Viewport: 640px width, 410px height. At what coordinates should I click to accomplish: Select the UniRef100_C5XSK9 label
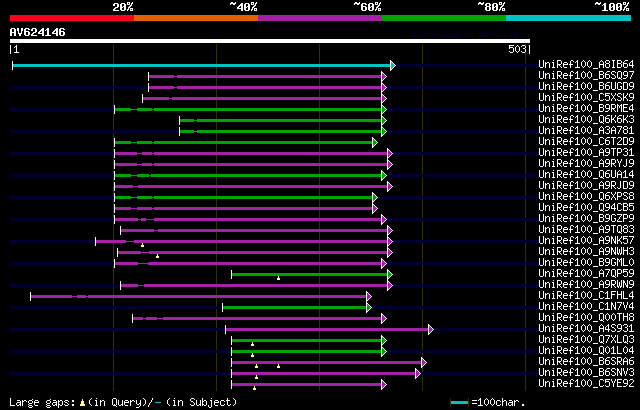pos(586,98)
